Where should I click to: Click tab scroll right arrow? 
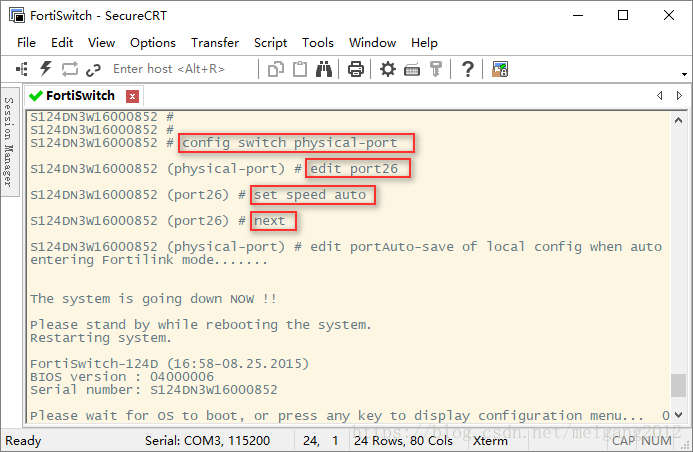point(679,95)
